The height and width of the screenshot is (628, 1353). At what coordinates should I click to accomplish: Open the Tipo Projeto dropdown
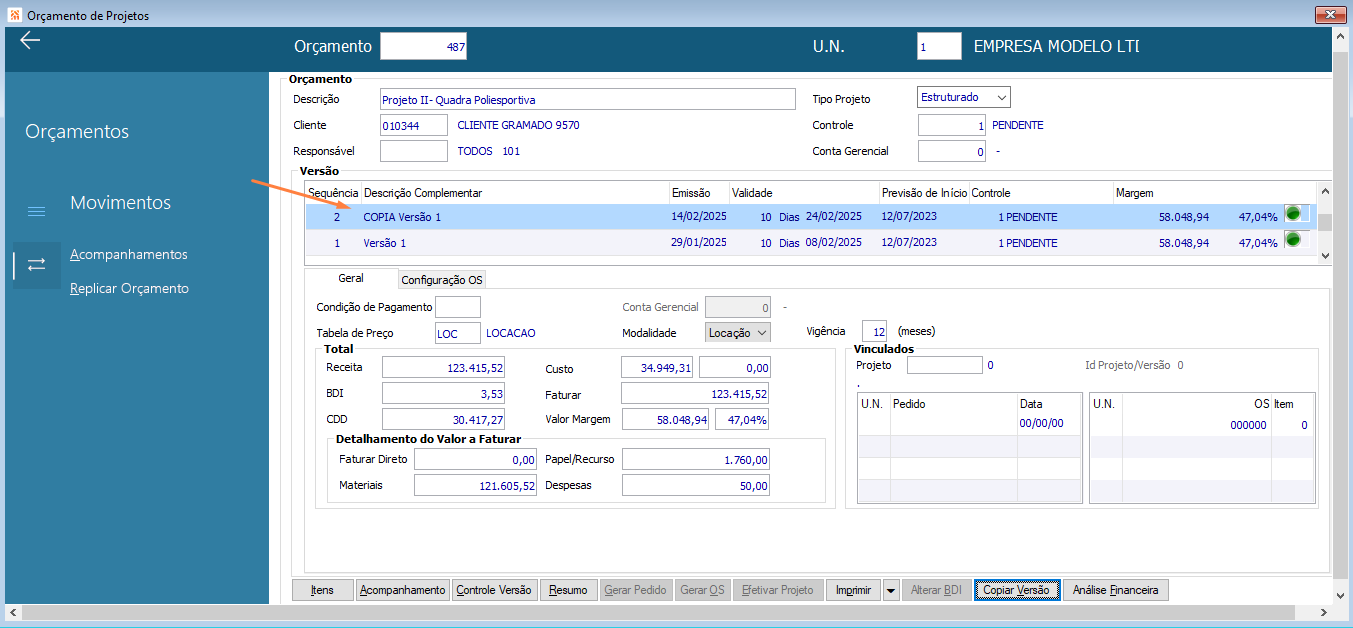click(1002, 97)
